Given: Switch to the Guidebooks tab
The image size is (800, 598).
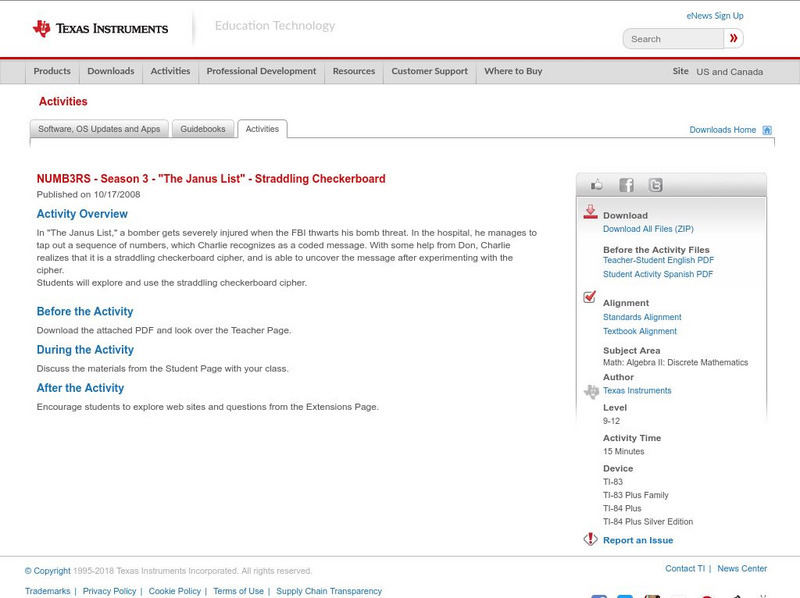Looking at the screenshot, I should (x=203, y=129).
